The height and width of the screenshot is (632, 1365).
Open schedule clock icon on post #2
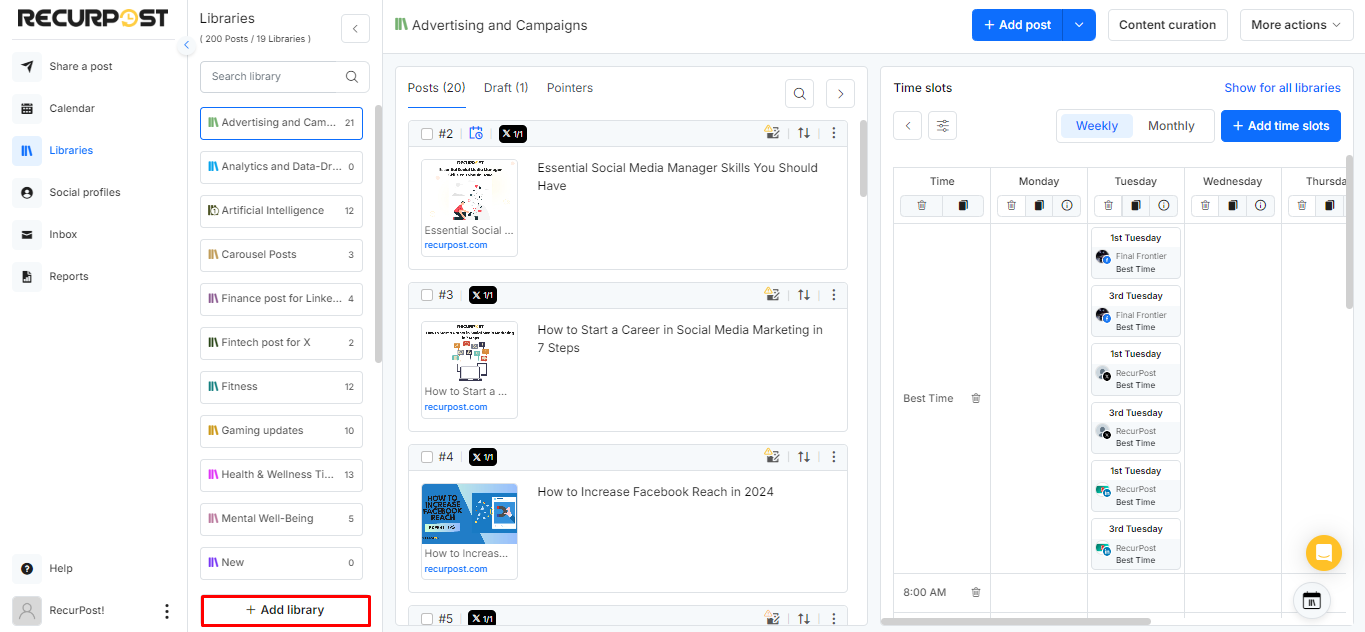pos(476,133)
